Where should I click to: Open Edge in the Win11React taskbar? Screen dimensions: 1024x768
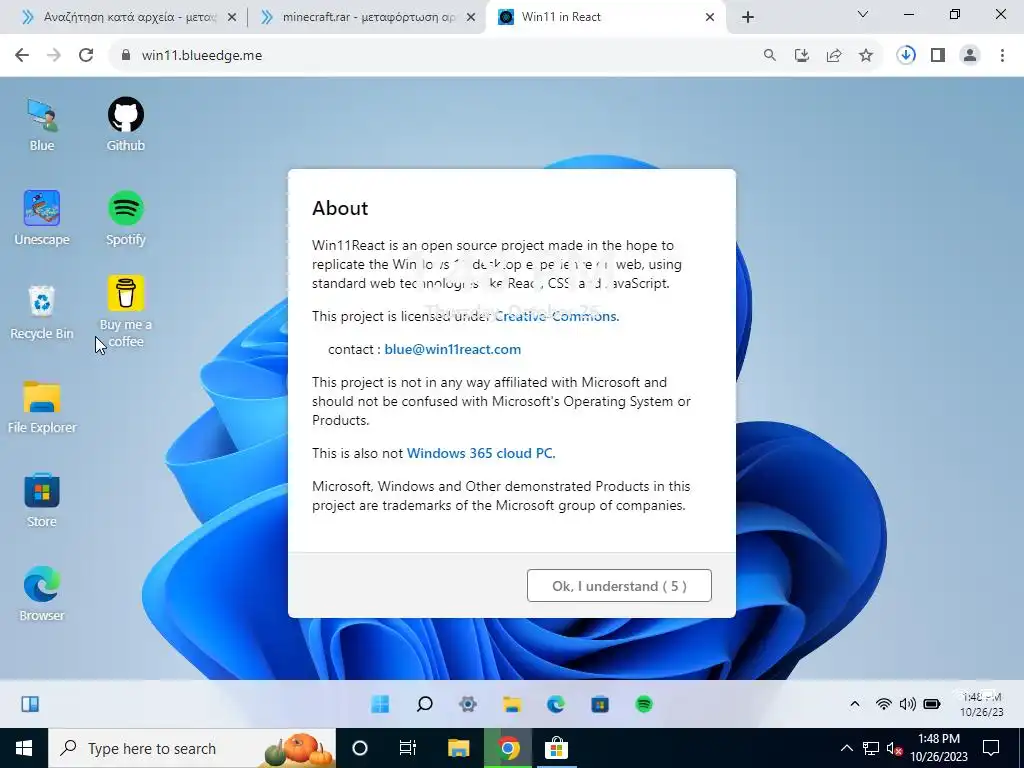point(556,704)
